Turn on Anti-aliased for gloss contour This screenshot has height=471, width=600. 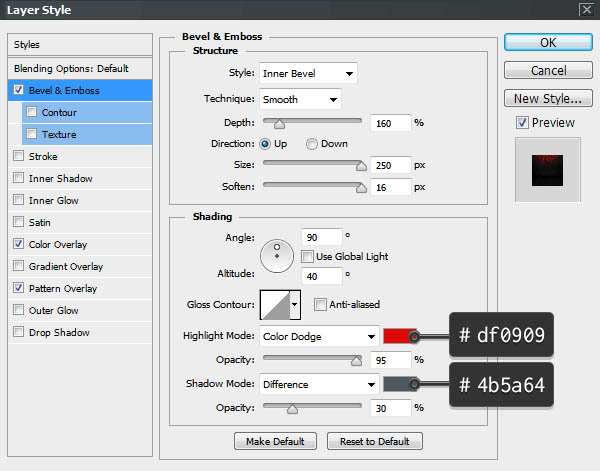click(x=320, y=304)
